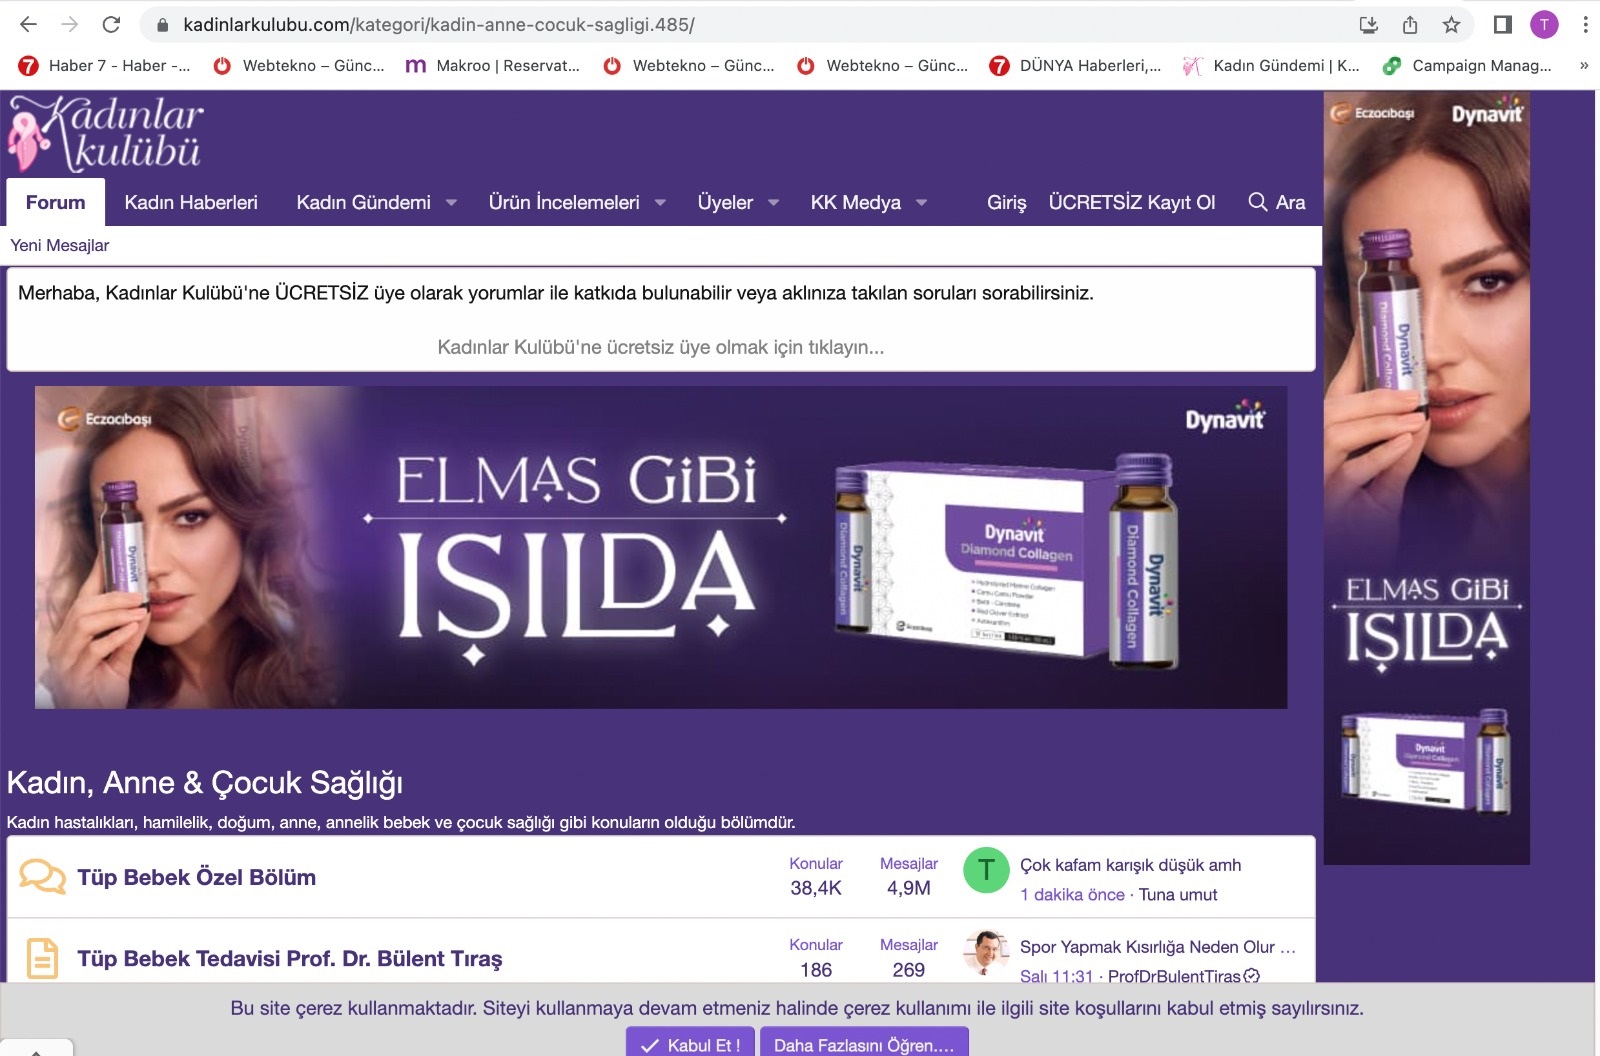Open the Chrome profile avatar icon

(1544, 25)
